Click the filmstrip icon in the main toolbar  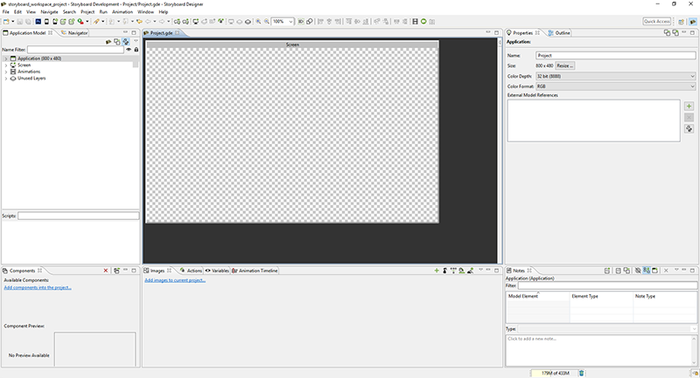click(415, 21)
